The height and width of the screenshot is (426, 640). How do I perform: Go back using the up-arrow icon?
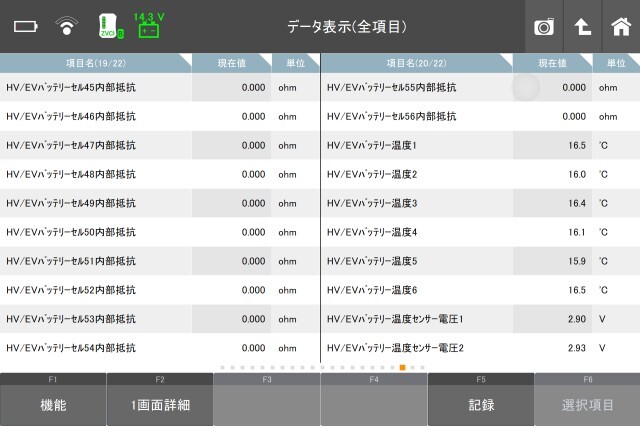[582, 27]
